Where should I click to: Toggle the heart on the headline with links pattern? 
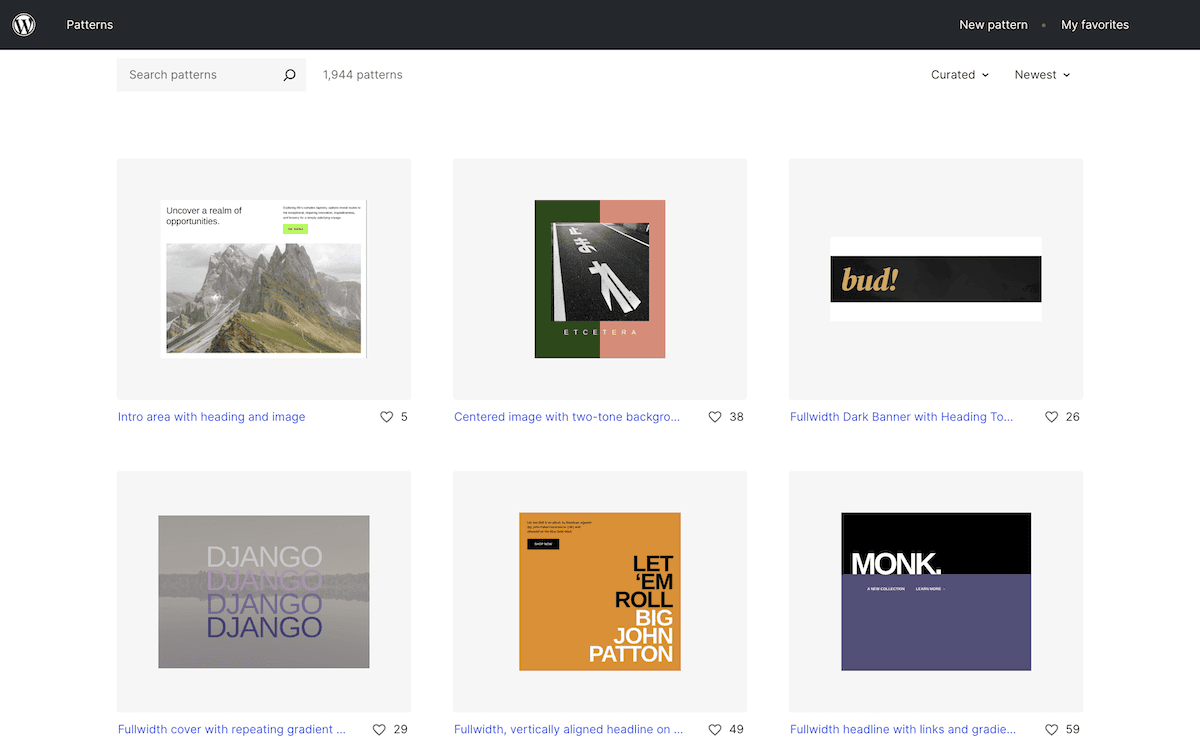pyautogui.click(x=1052, y=729)
